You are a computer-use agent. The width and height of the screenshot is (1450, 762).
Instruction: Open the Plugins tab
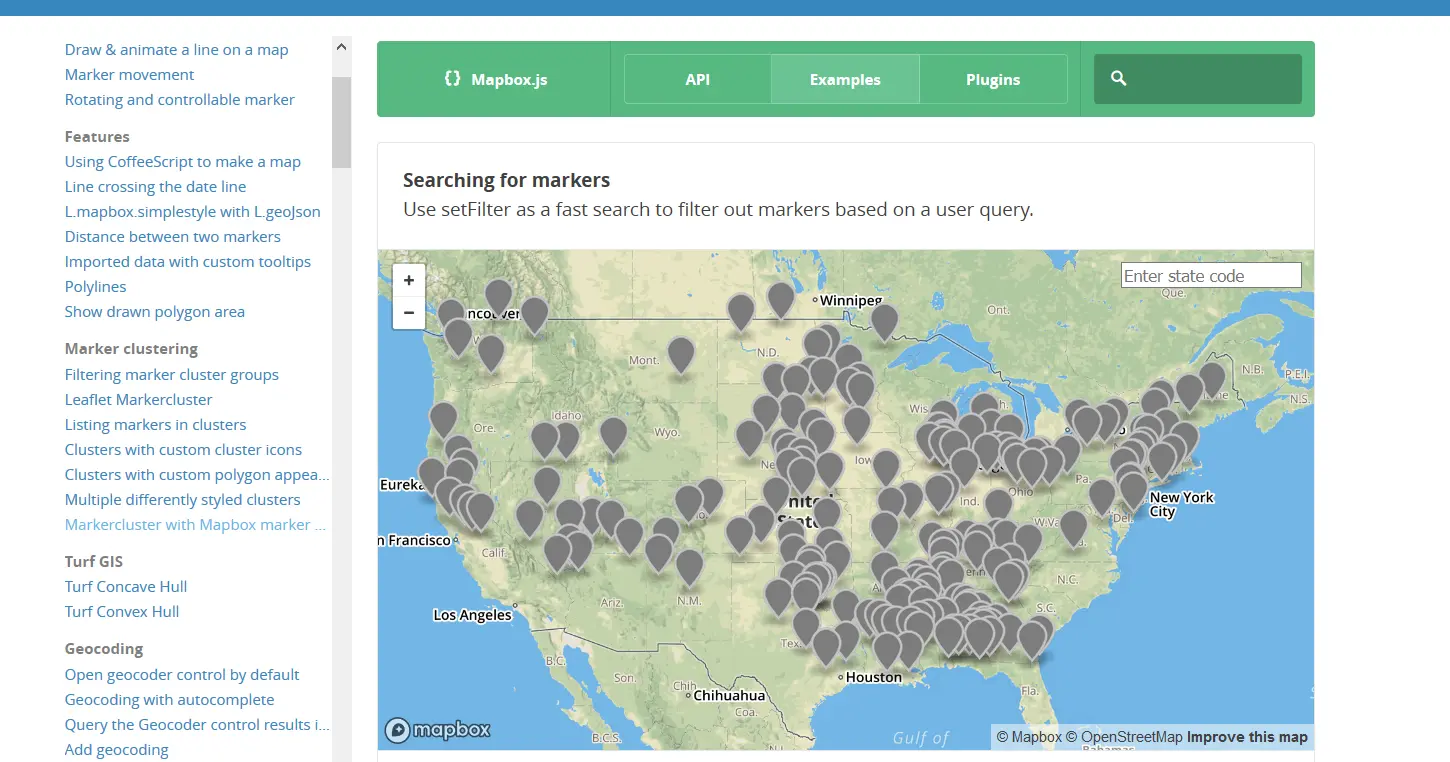(993, 79)
